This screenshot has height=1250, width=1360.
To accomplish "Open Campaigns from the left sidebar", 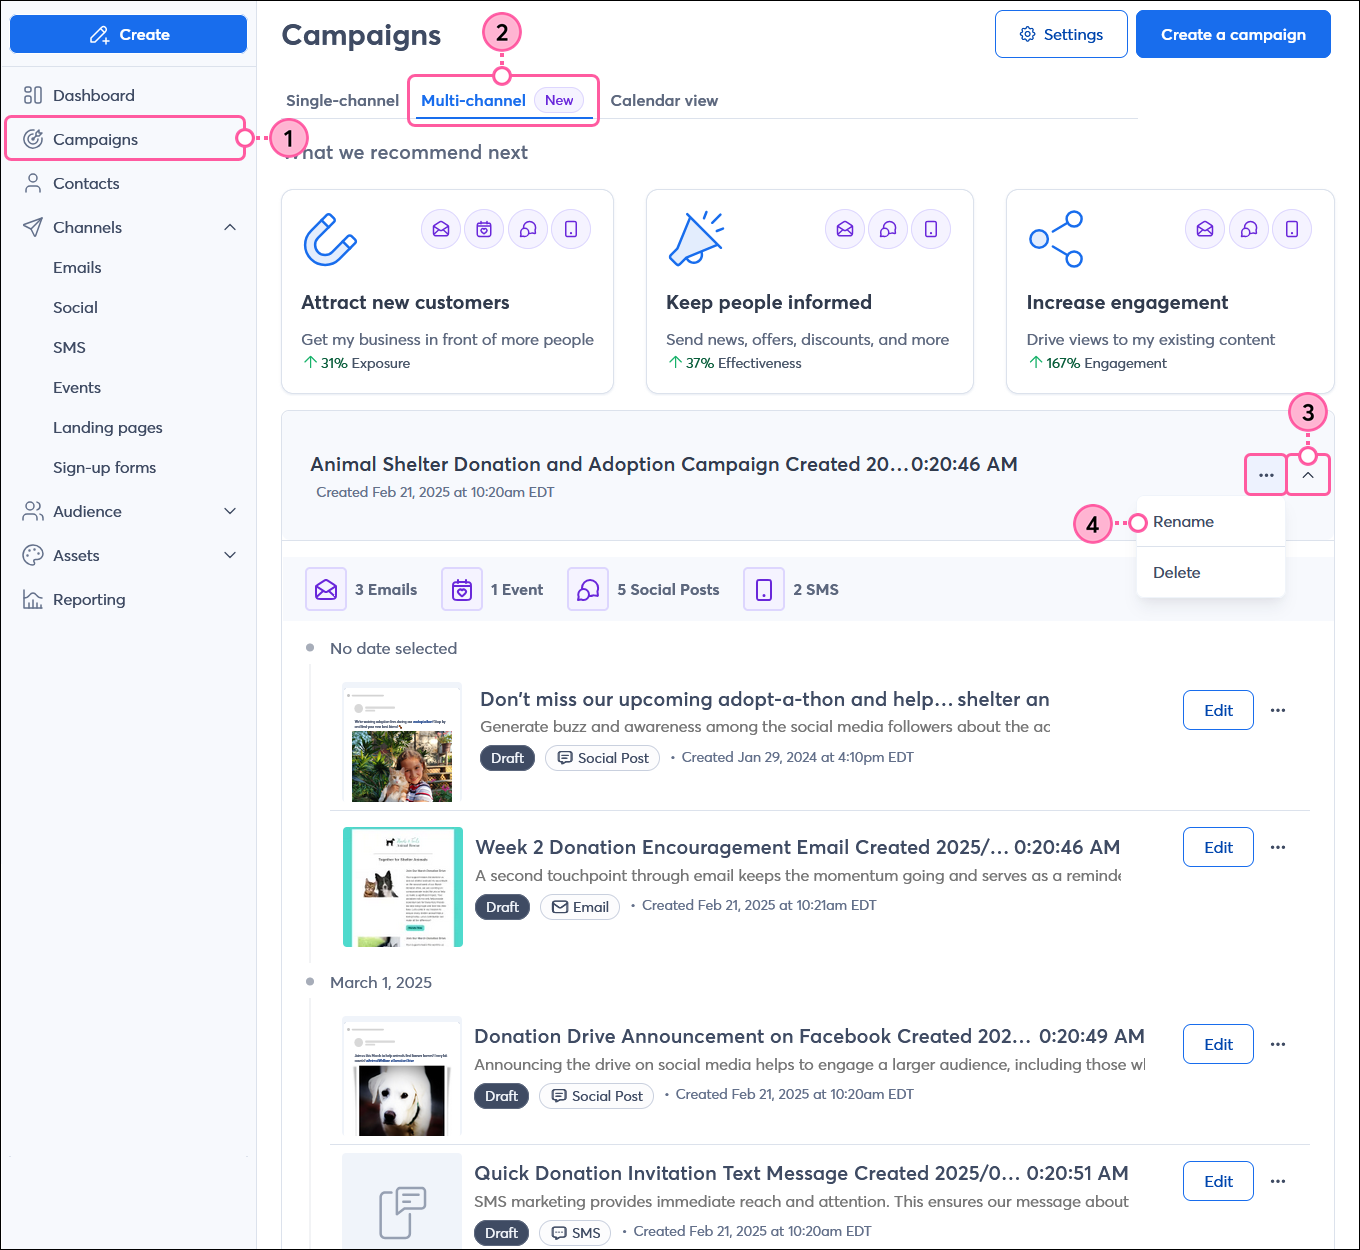I will [93, 139].
